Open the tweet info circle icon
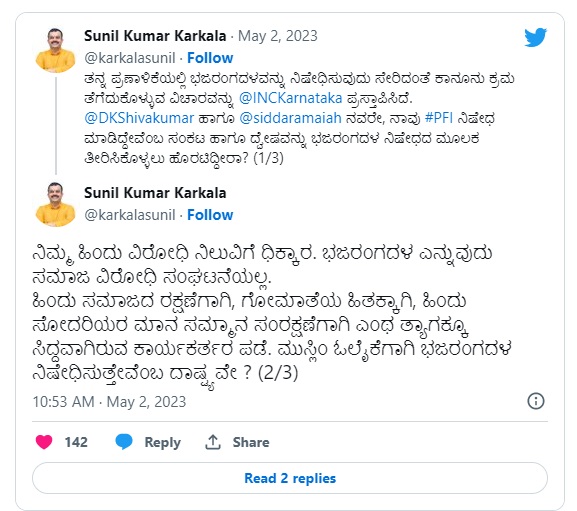 tap(536, 401)
